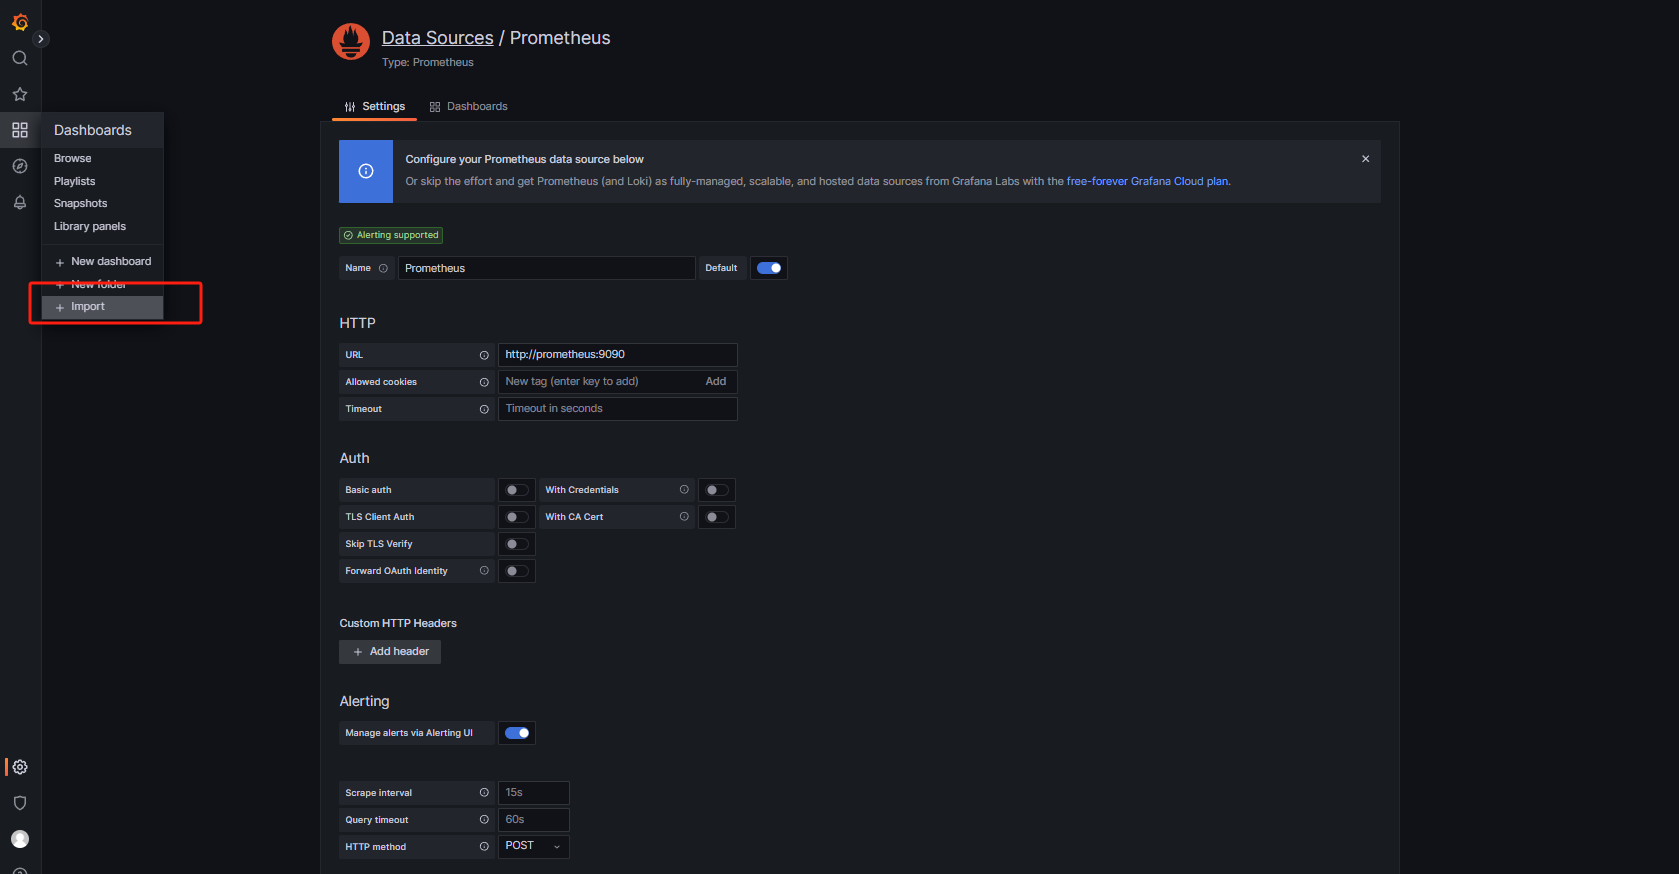The width and height of the screenshot is (1679, 874).
Task: Dismiss the configure Prometheus banner
Action: click(x=1365, y=159)
